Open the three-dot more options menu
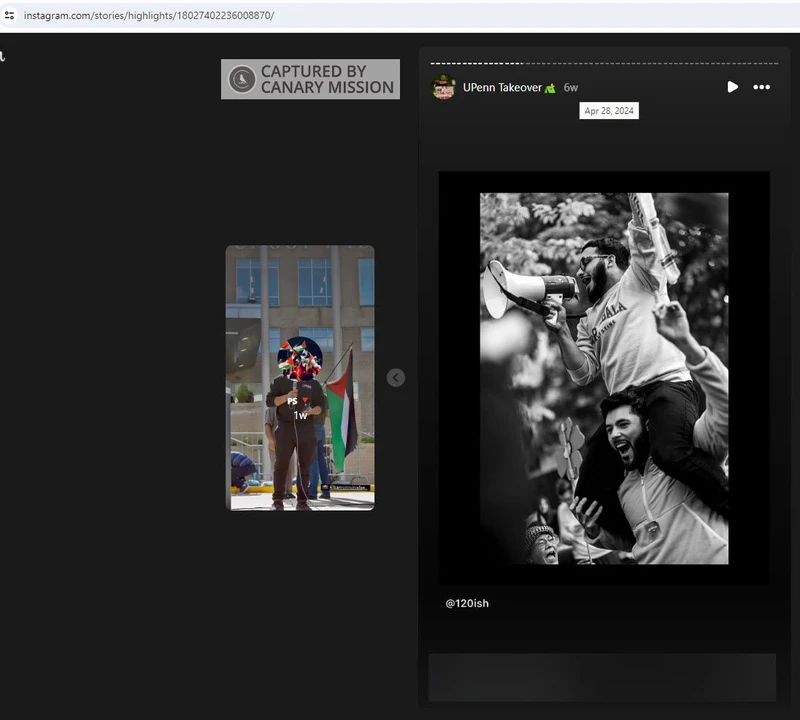The width and height of the screenshot is (800, 720). 762,87
